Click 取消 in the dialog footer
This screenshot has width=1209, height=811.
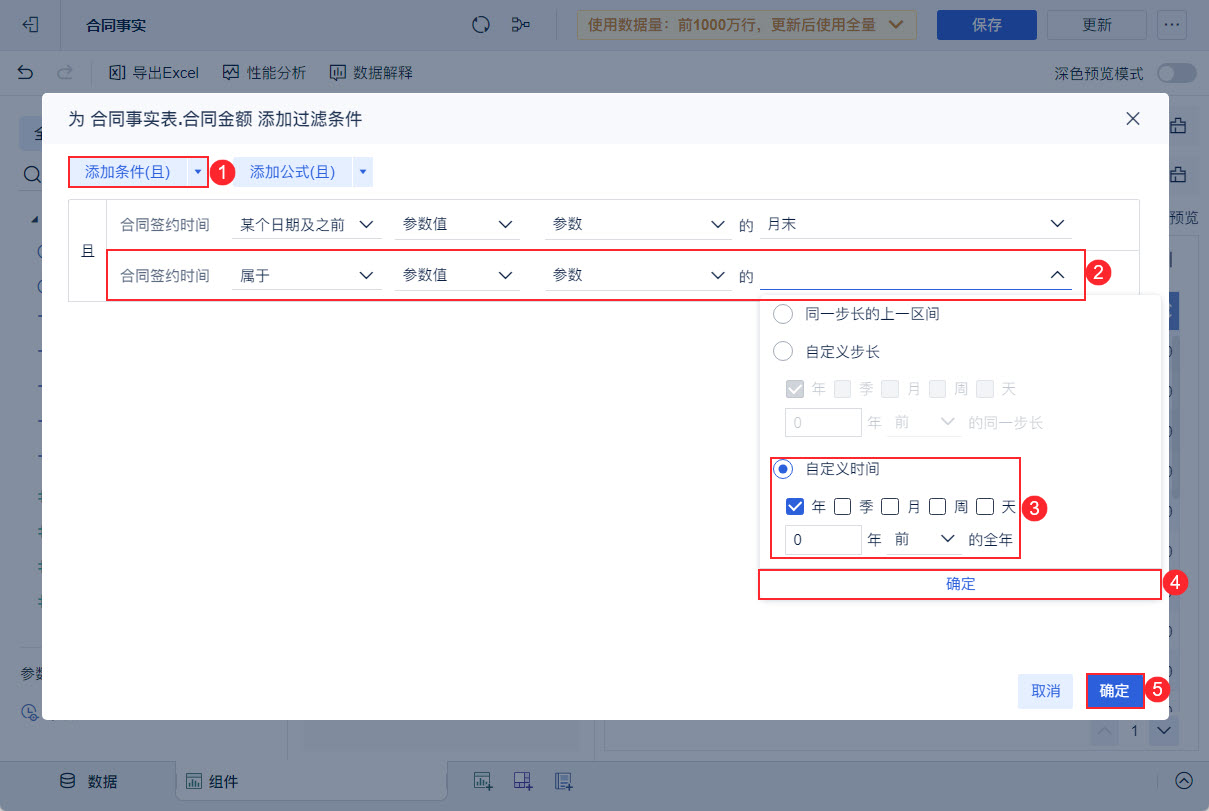coord(1046,691)
